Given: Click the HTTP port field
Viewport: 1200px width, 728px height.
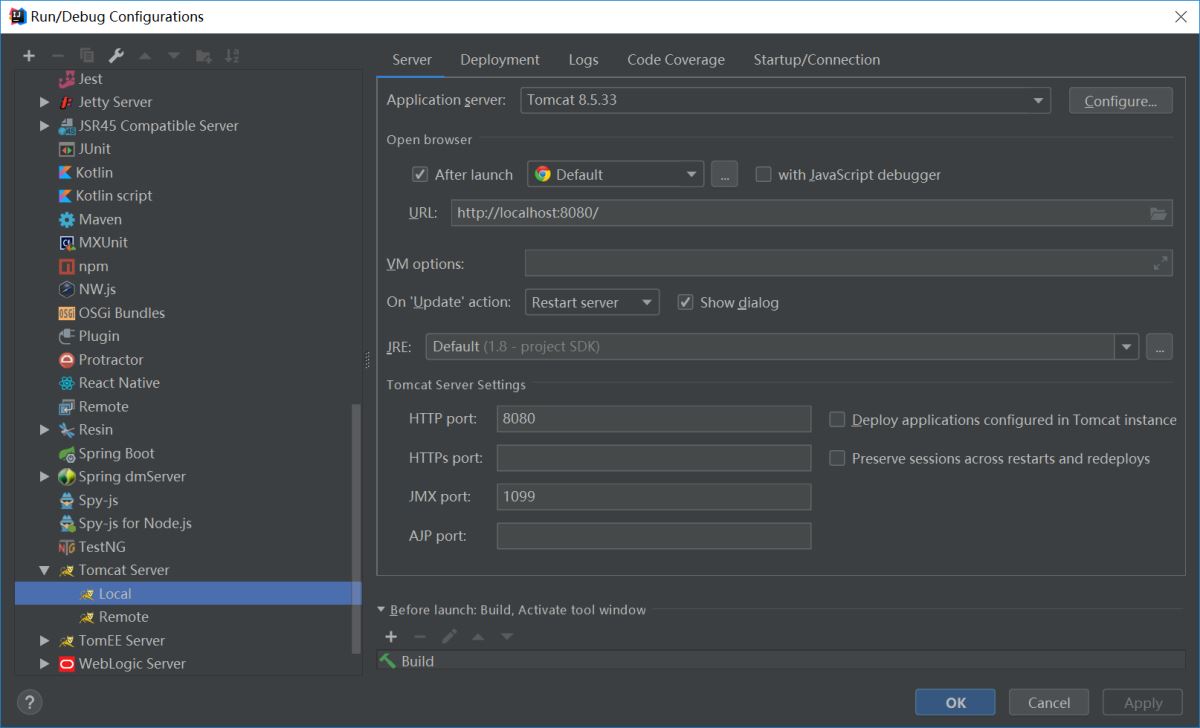Looking at the screenshot, I should coord(654,419).
